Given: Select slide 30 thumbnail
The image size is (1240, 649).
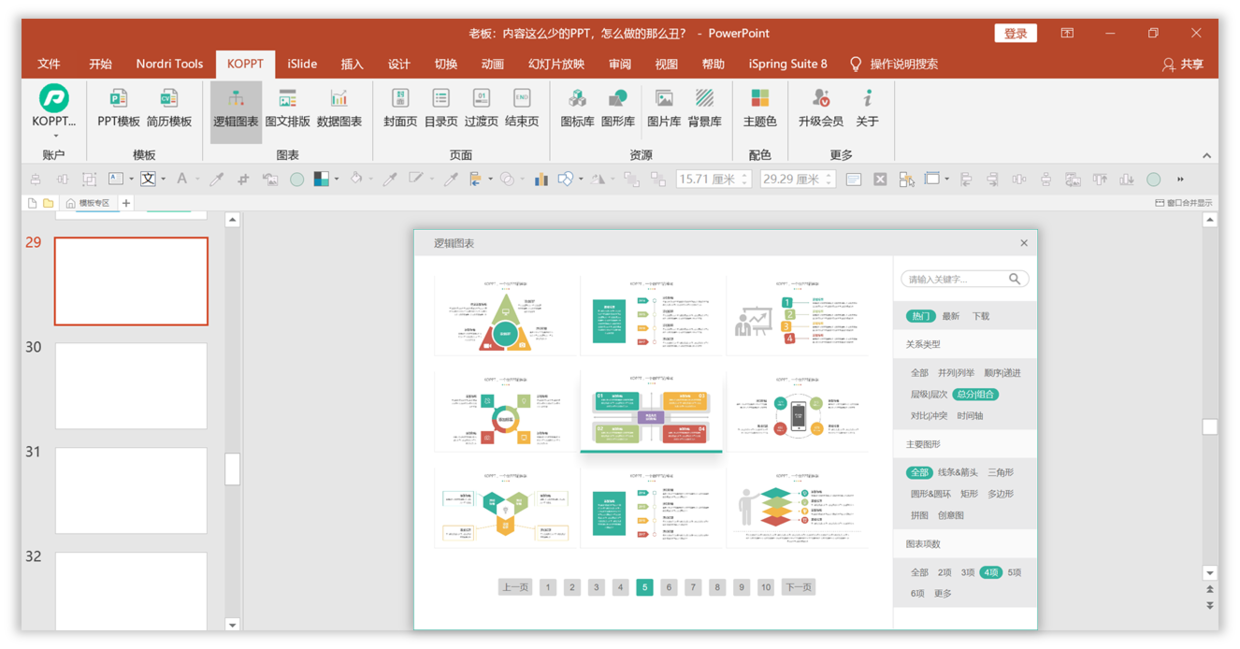Looking at the screenshot, I should point(131,385).
